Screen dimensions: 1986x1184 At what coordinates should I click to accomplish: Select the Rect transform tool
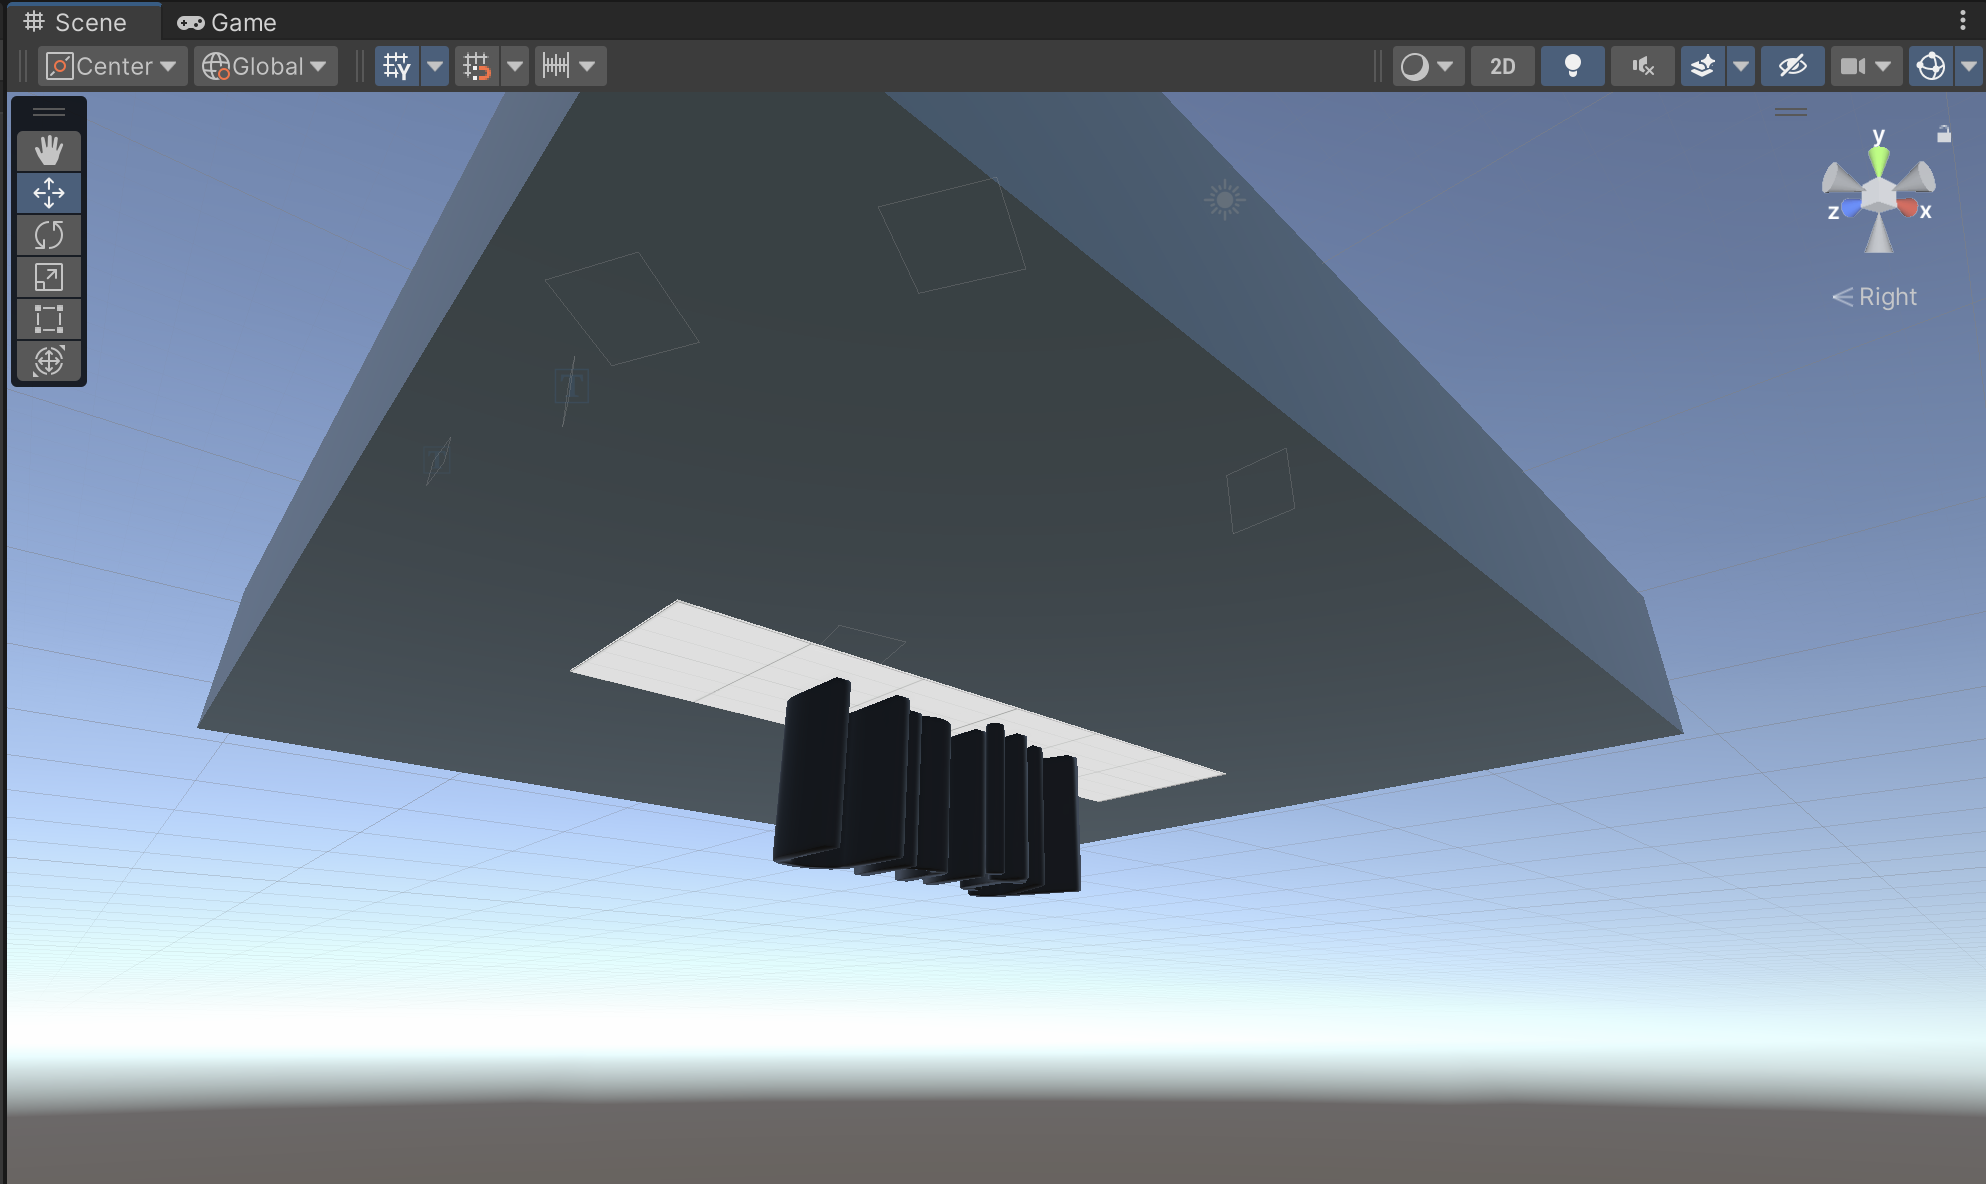coord(48,319)
